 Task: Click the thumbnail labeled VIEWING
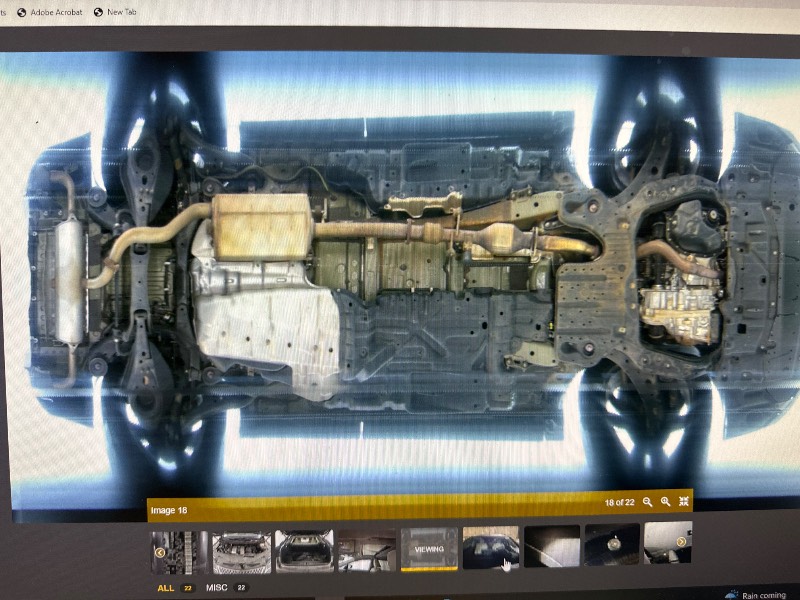[x=429, y=549]
